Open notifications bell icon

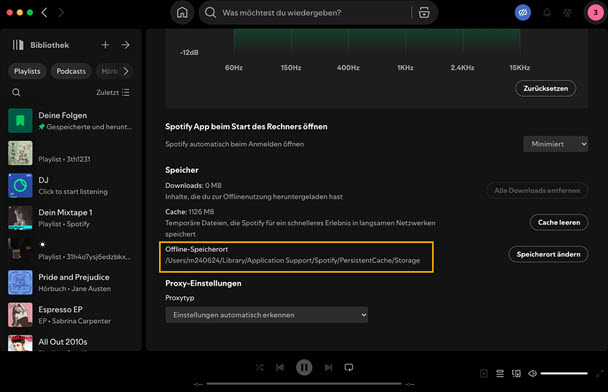click(x=547, y=13)
